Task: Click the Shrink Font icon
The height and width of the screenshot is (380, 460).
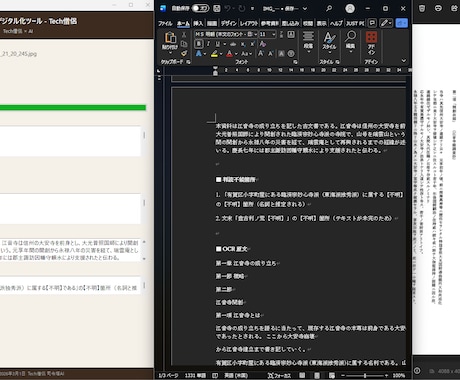Action: coord(271,53)
